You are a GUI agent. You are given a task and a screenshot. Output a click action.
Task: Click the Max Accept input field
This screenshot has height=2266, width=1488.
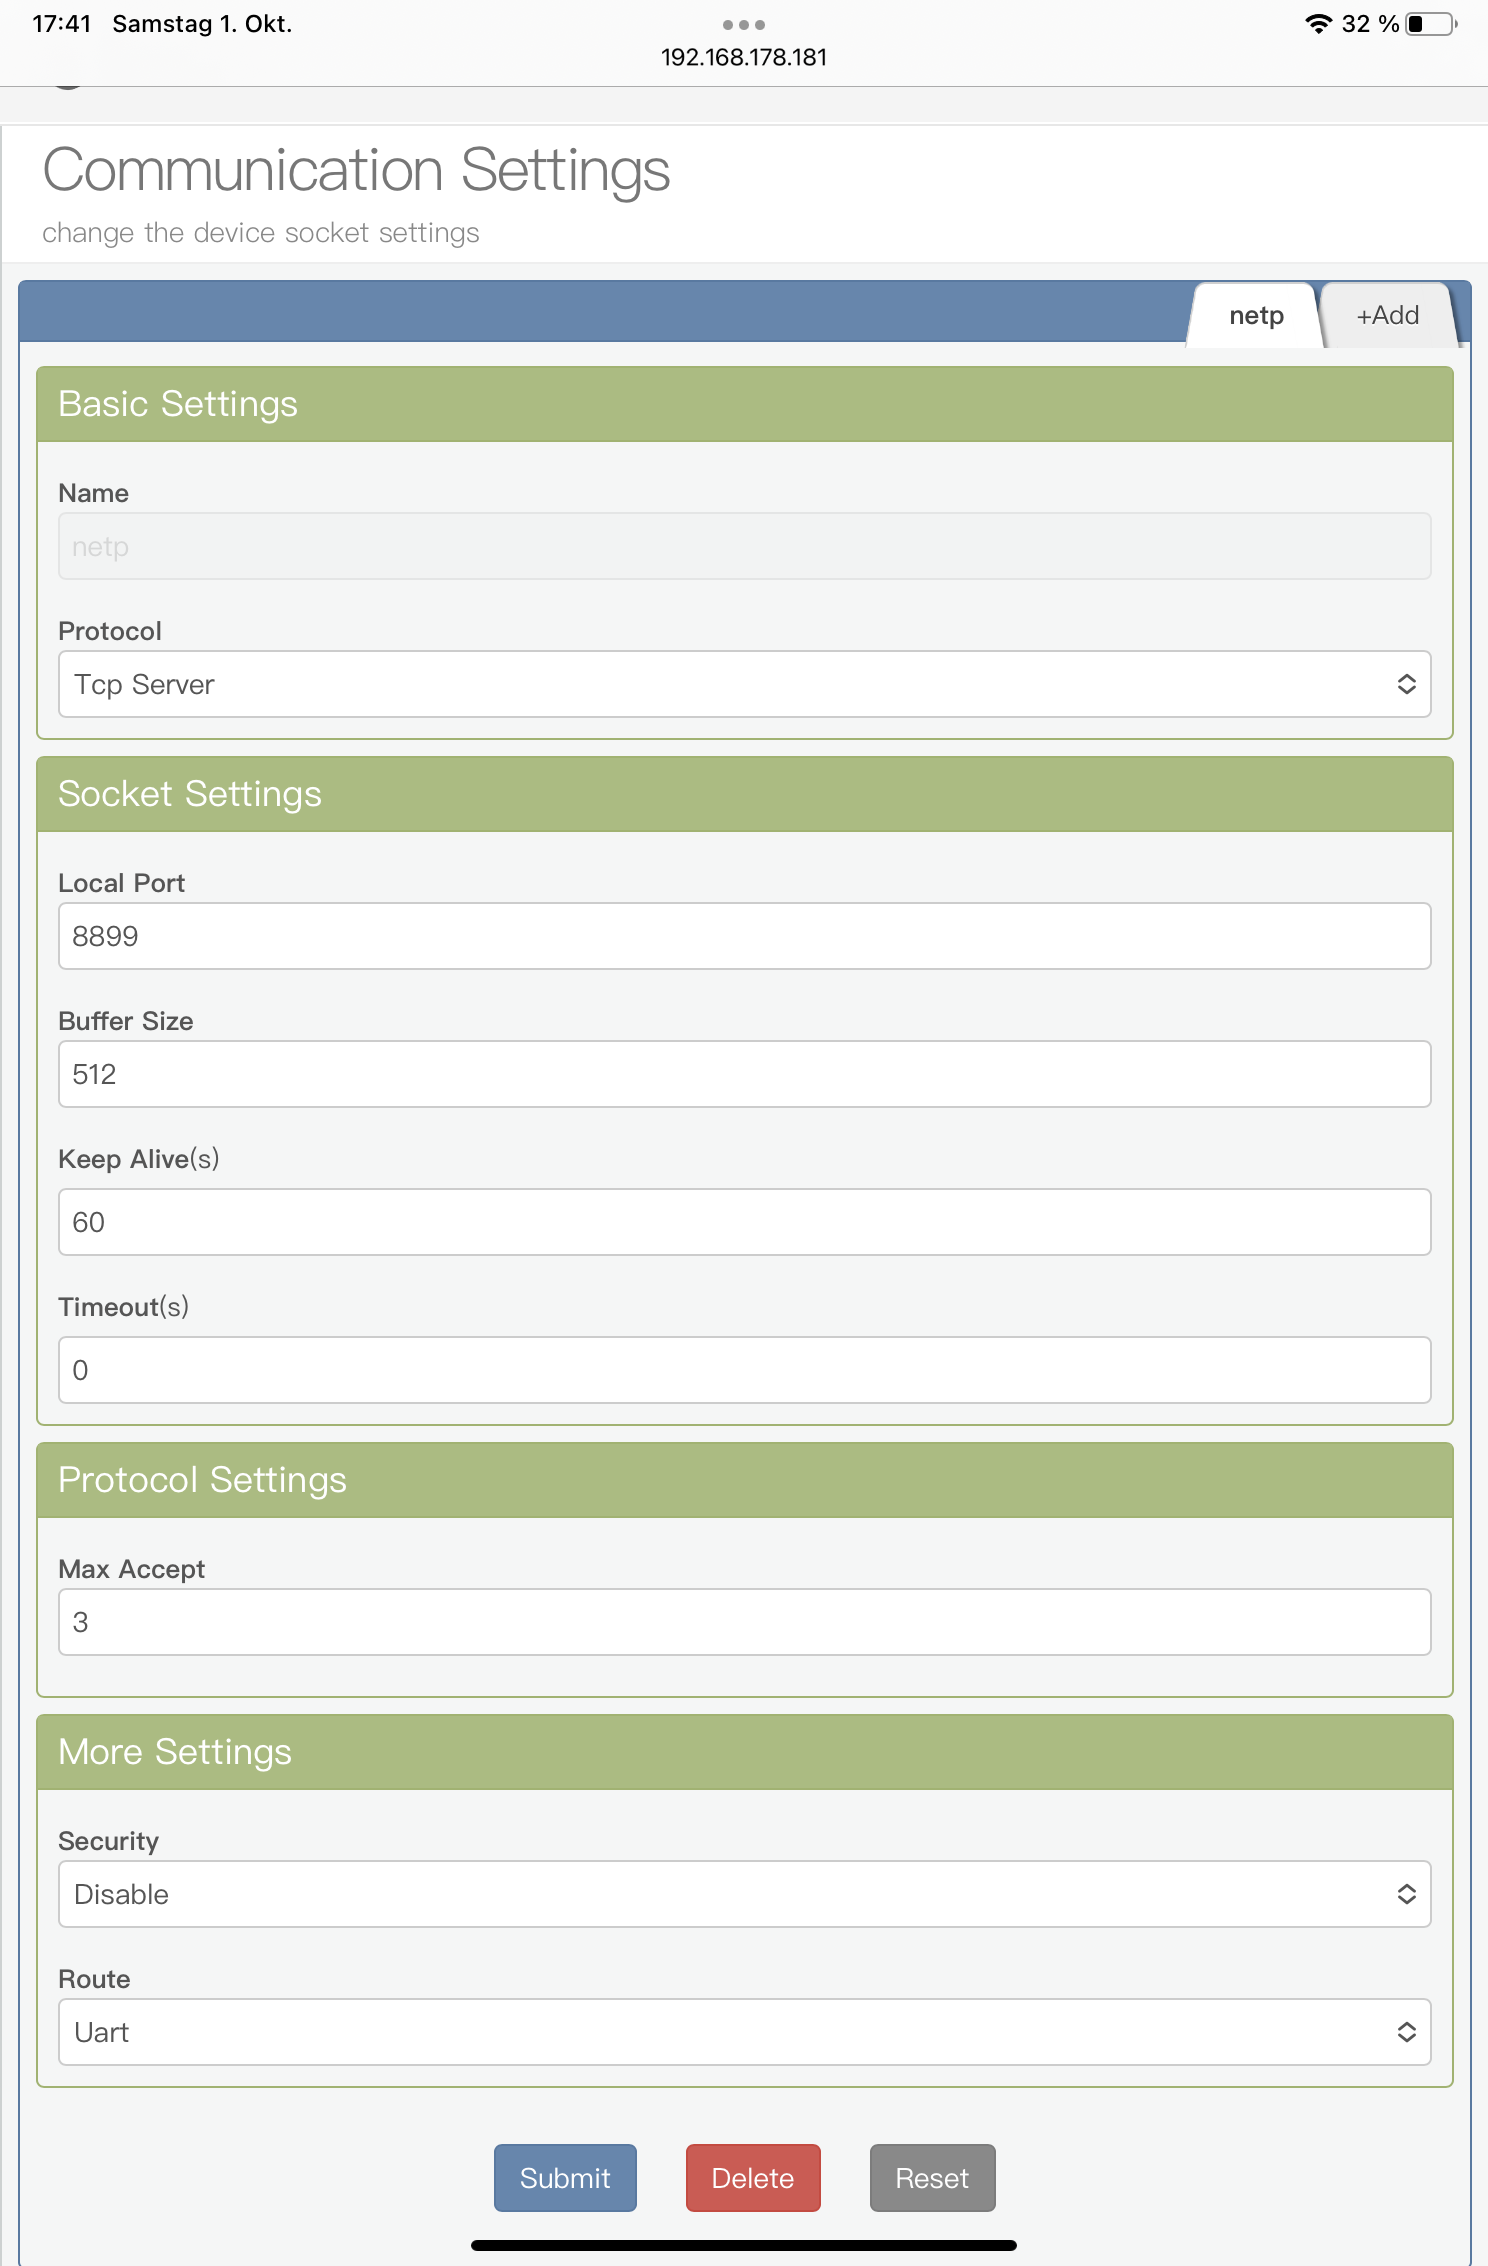point(744,1622)
